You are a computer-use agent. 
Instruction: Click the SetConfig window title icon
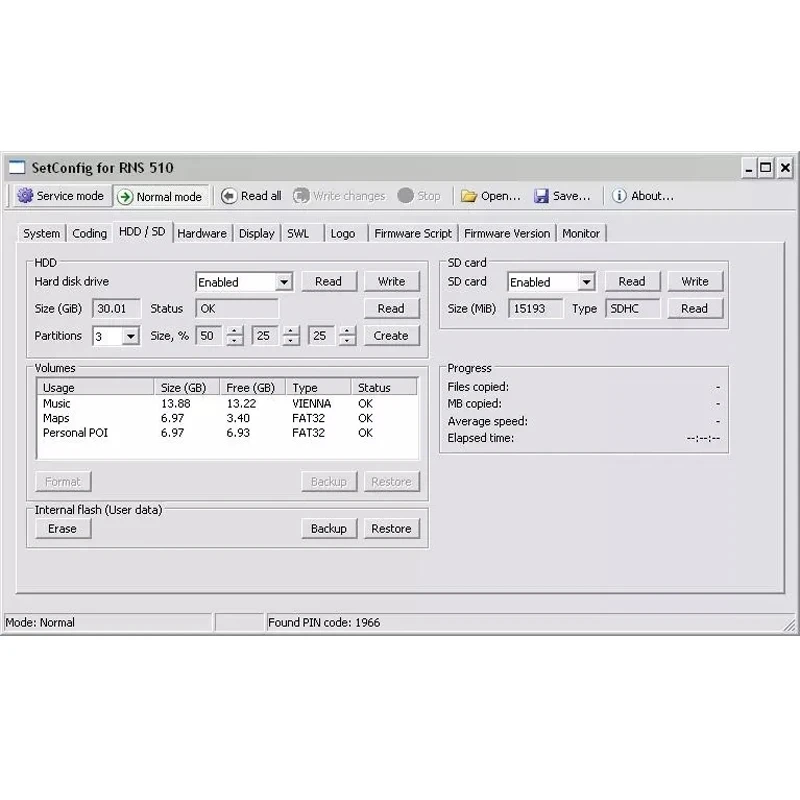pos(17,167)
